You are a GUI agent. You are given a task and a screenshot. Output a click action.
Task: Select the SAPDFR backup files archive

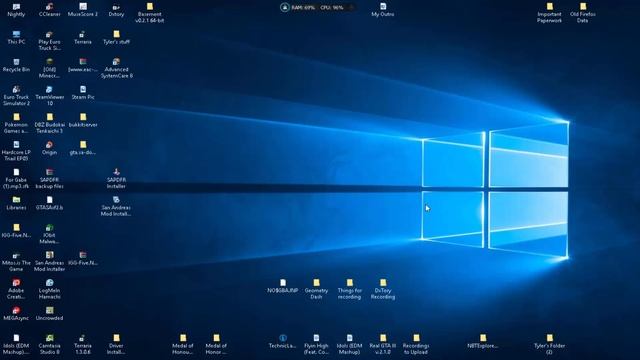49,179
